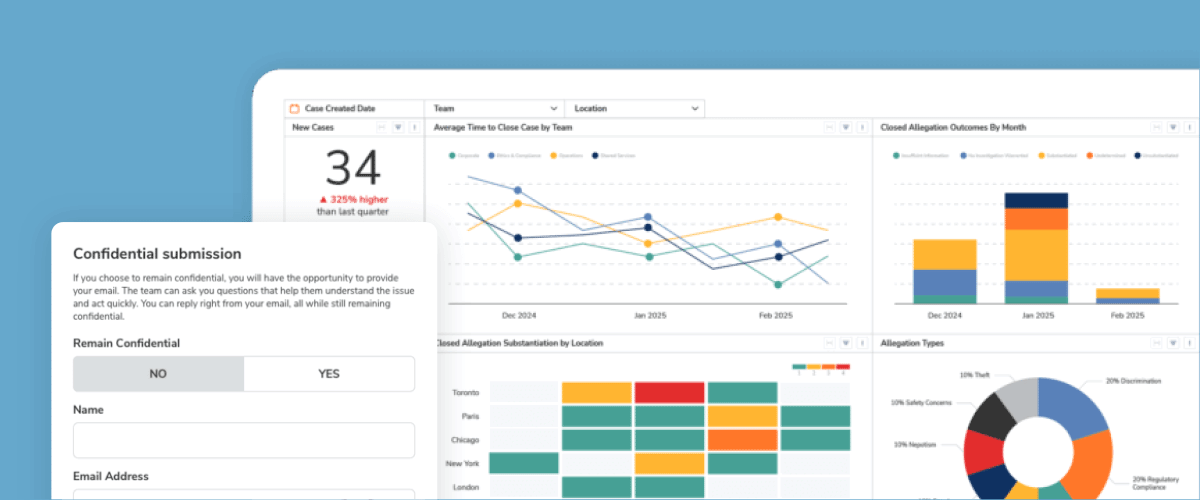Click the Jan 2025 stacked bar
Screen dimensions: 1200x500
1036,248
